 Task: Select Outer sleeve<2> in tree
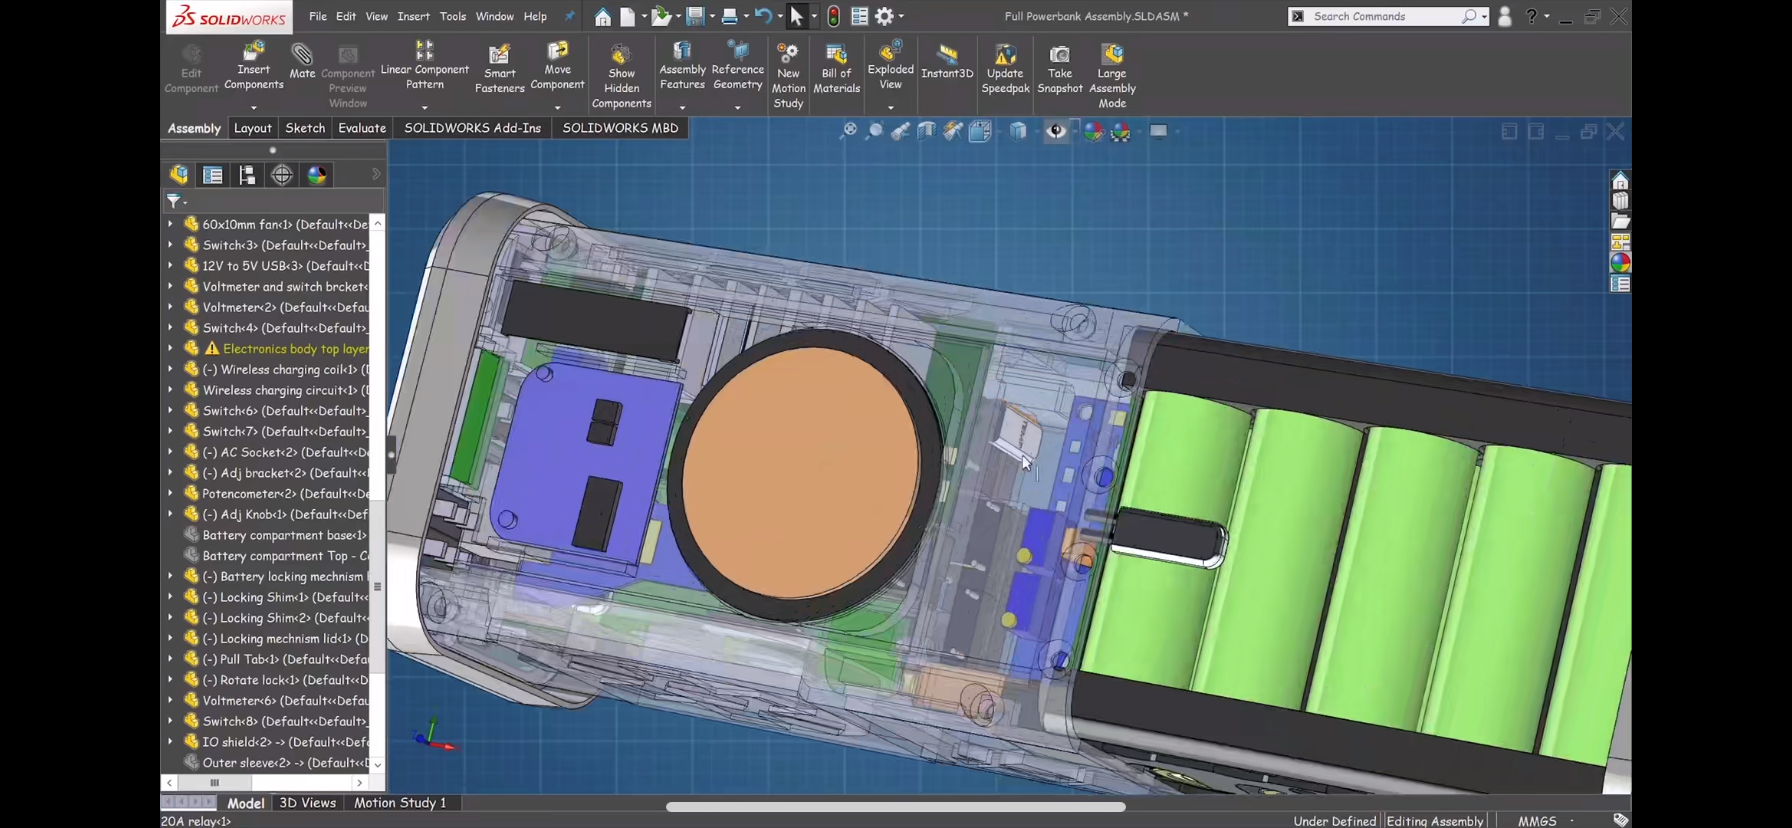point(284,763)
